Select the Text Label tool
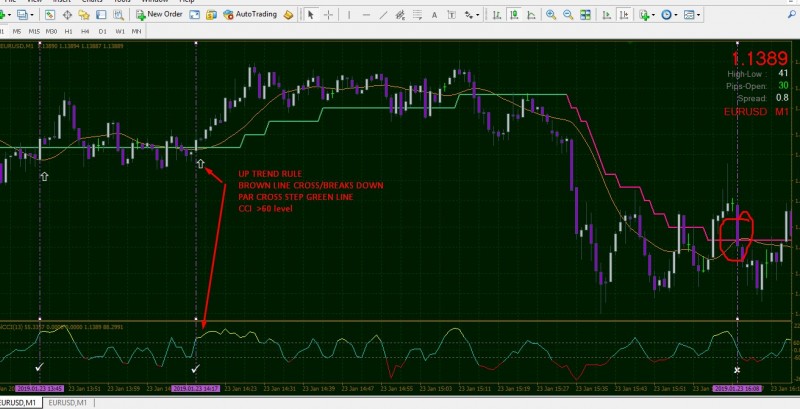The width and height of the screenshot is (800, 409). pos(452,15)
